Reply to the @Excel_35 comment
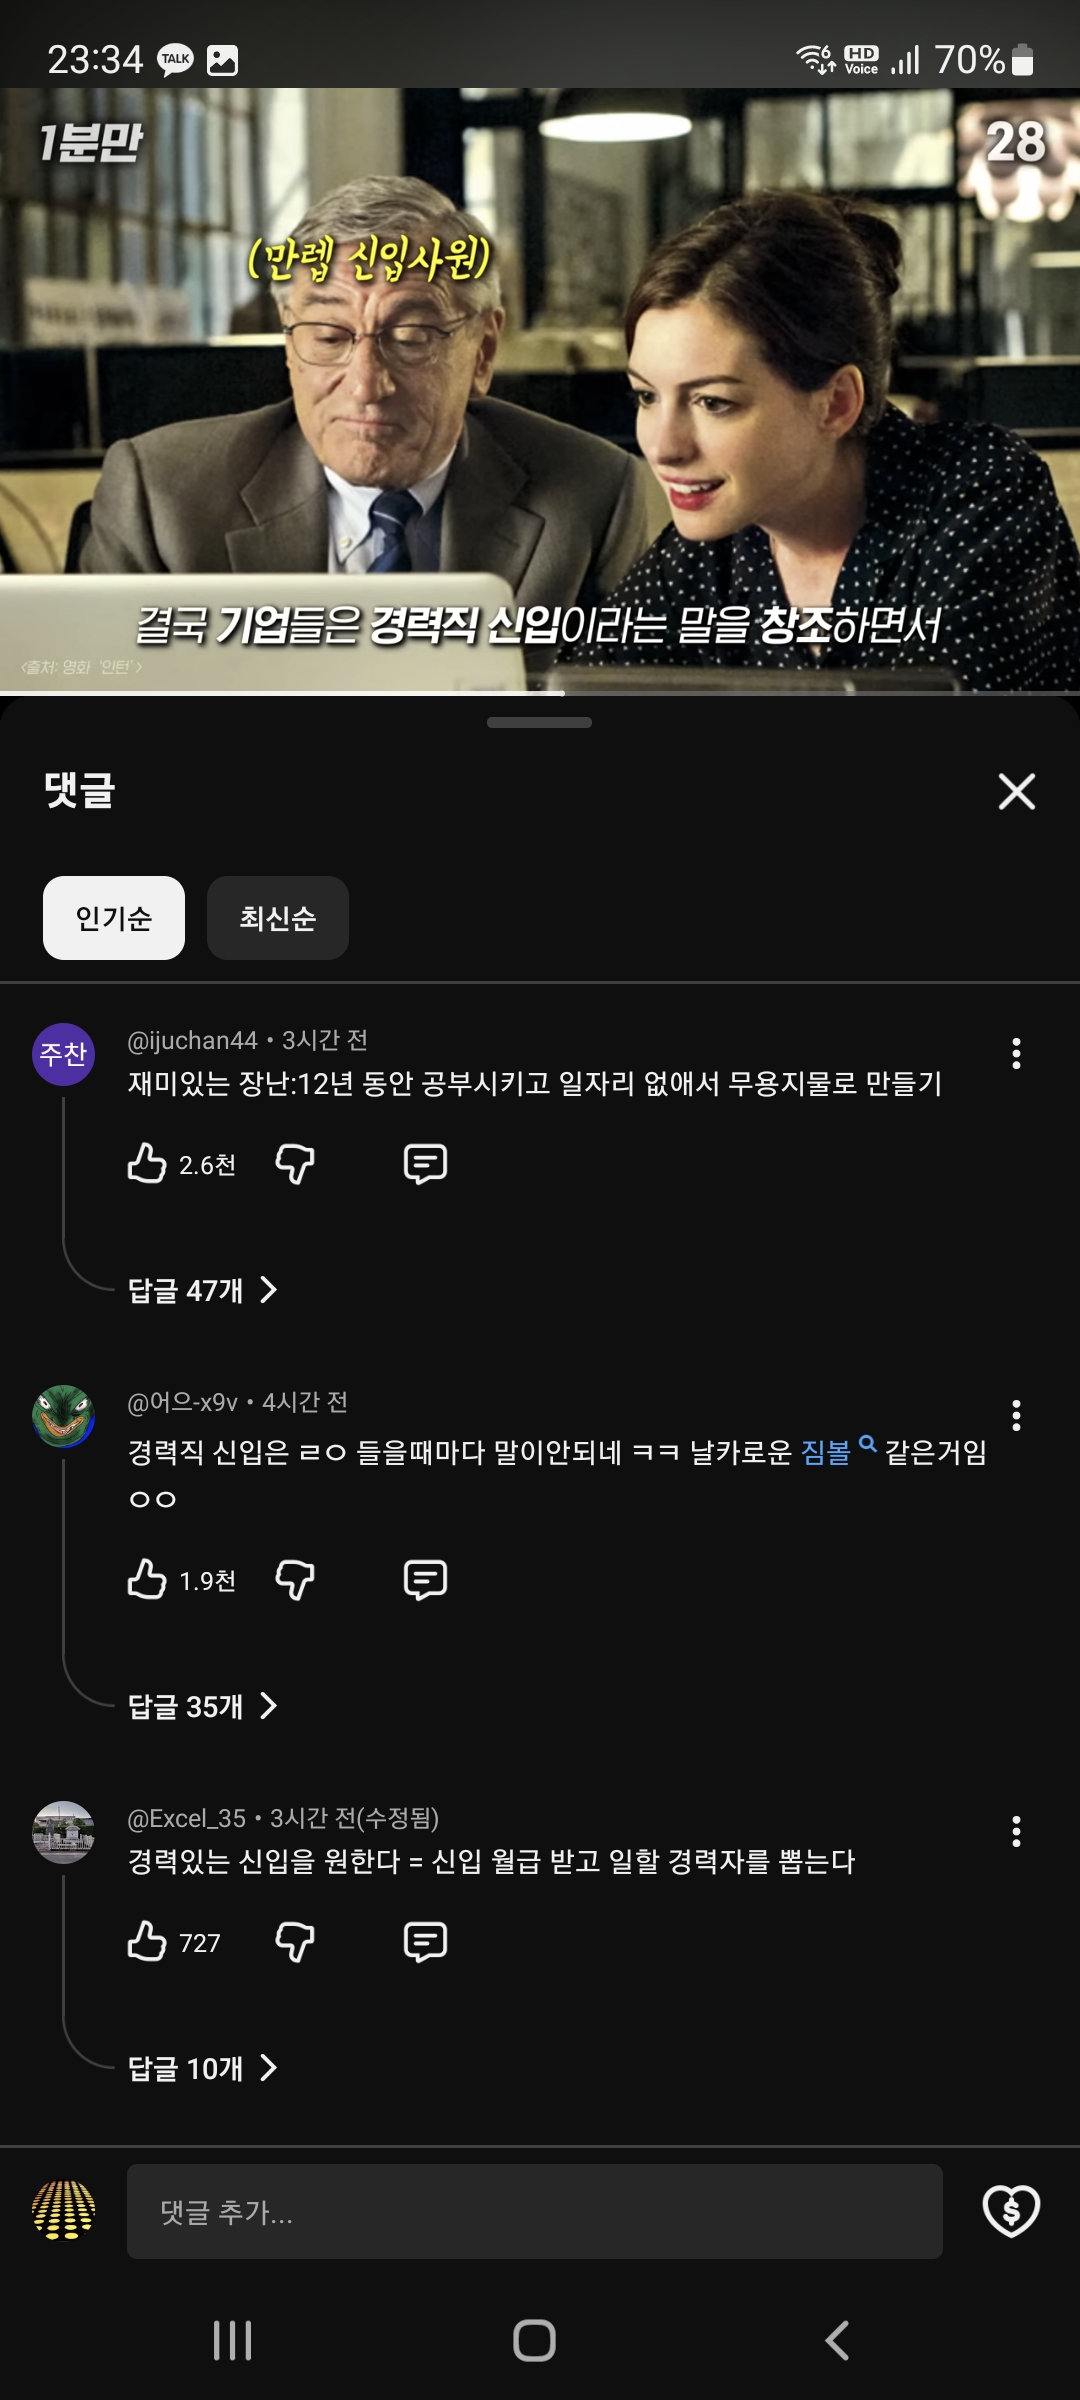 click(425, 1942)
